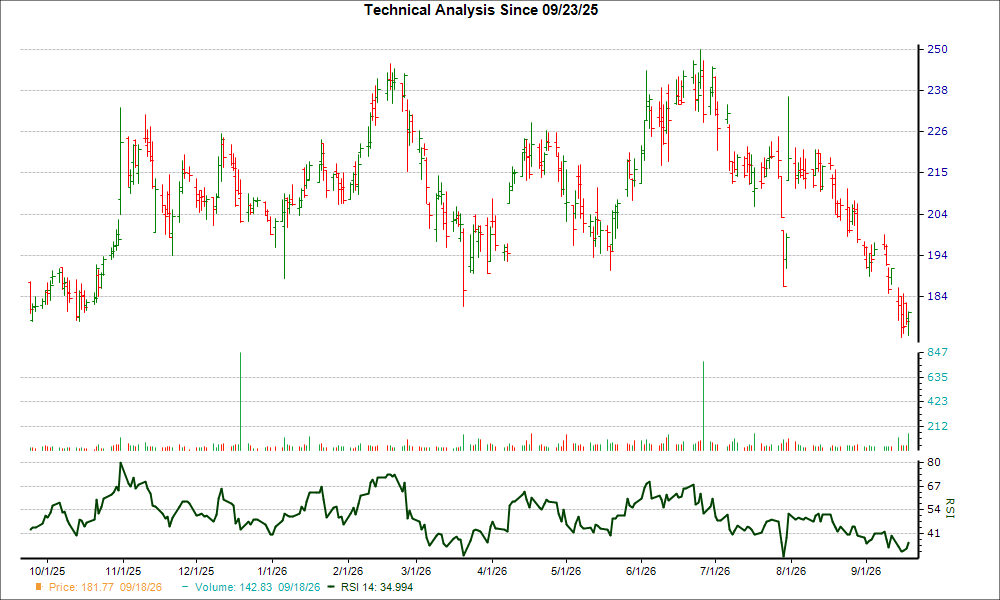This screenshot has width=1000, height=600.
Task: Click the dark green RSI legend line
Action: click(331, 587)
